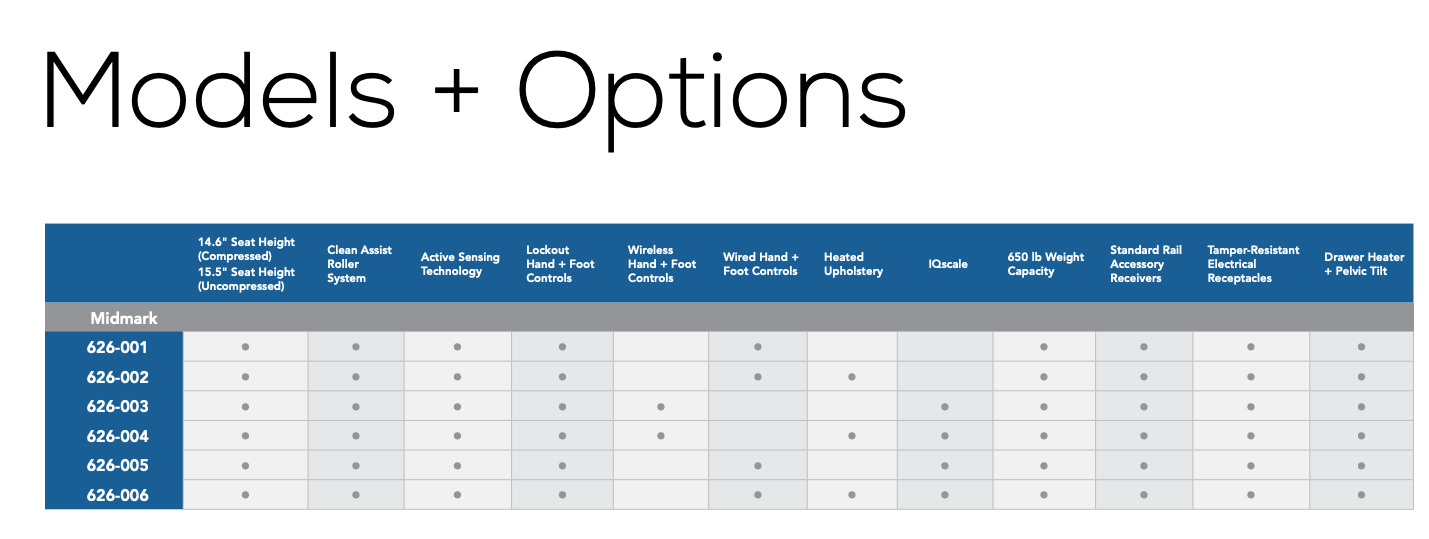Image resolution: width=1429 pixels, height=539 pixels.
Task: Click the Drawer Heater + Pelvic Tilt header
Action: 1363,264
